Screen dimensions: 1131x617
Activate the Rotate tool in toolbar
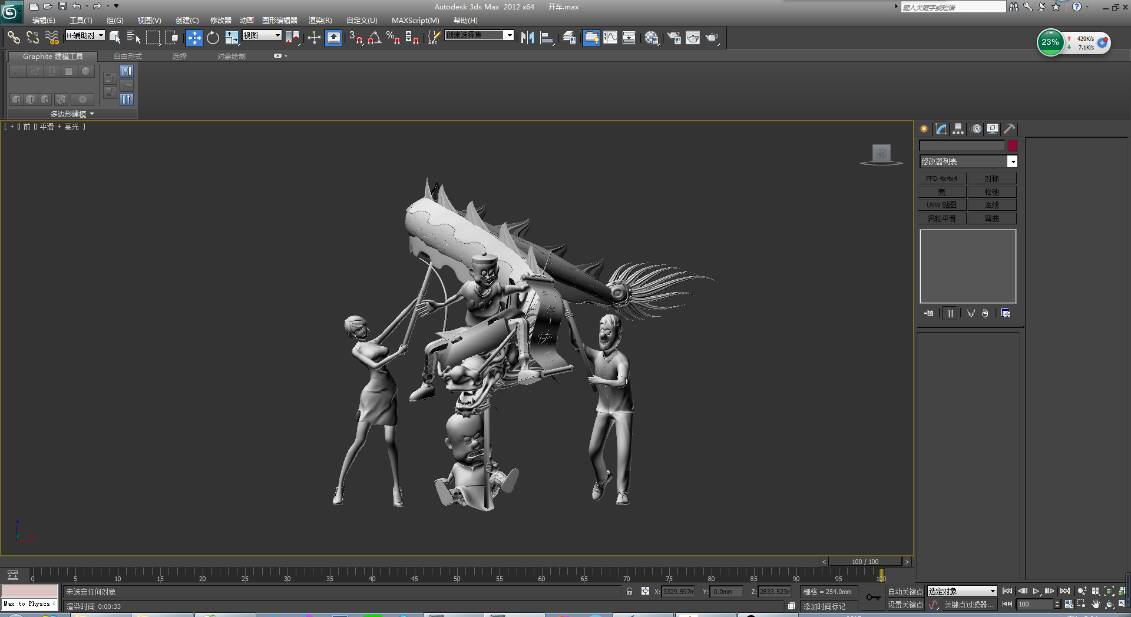212,38
